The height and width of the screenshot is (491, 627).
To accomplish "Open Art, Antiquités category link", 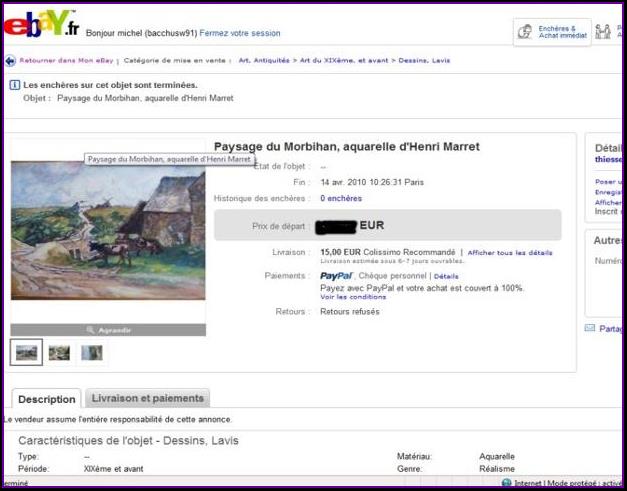I will pos(264,61).
